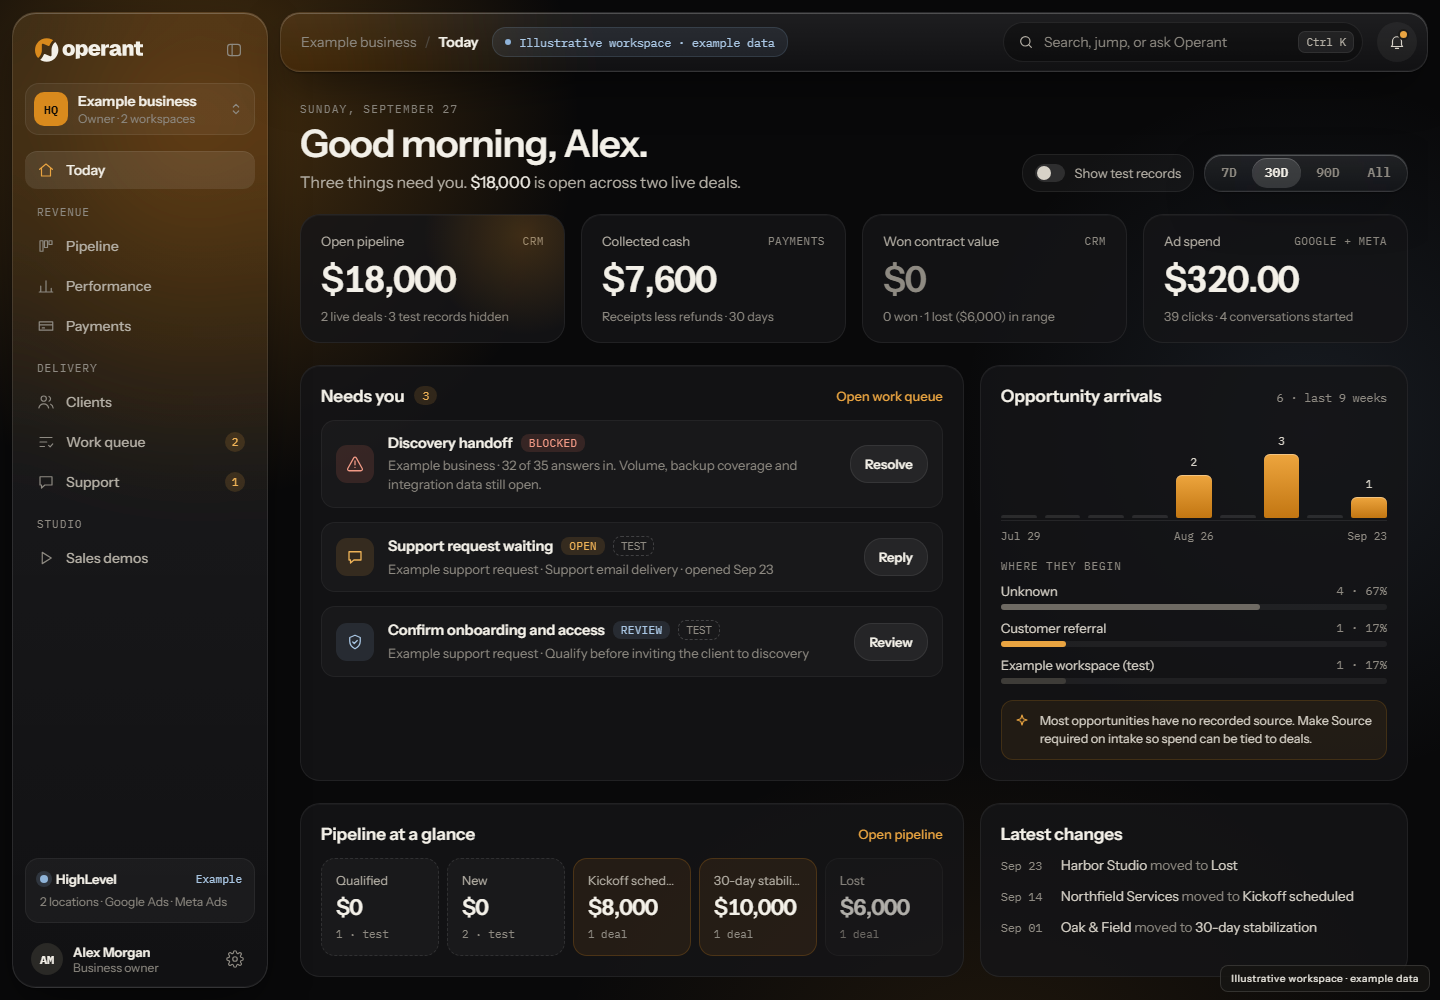This screenshot has width=1440, height=1000.
Task: Select the 7D time range
Action: click(x=1229, y=173)
